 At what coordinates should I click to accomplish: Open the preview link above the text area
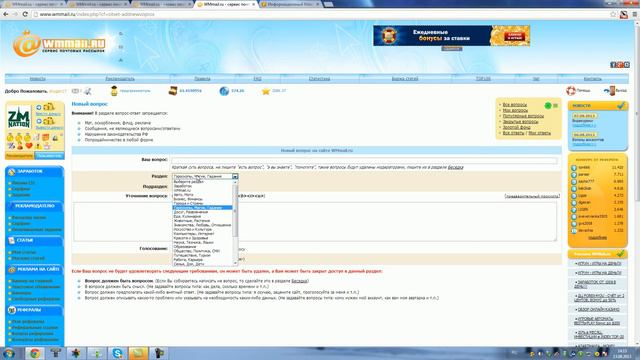[532, 196]
